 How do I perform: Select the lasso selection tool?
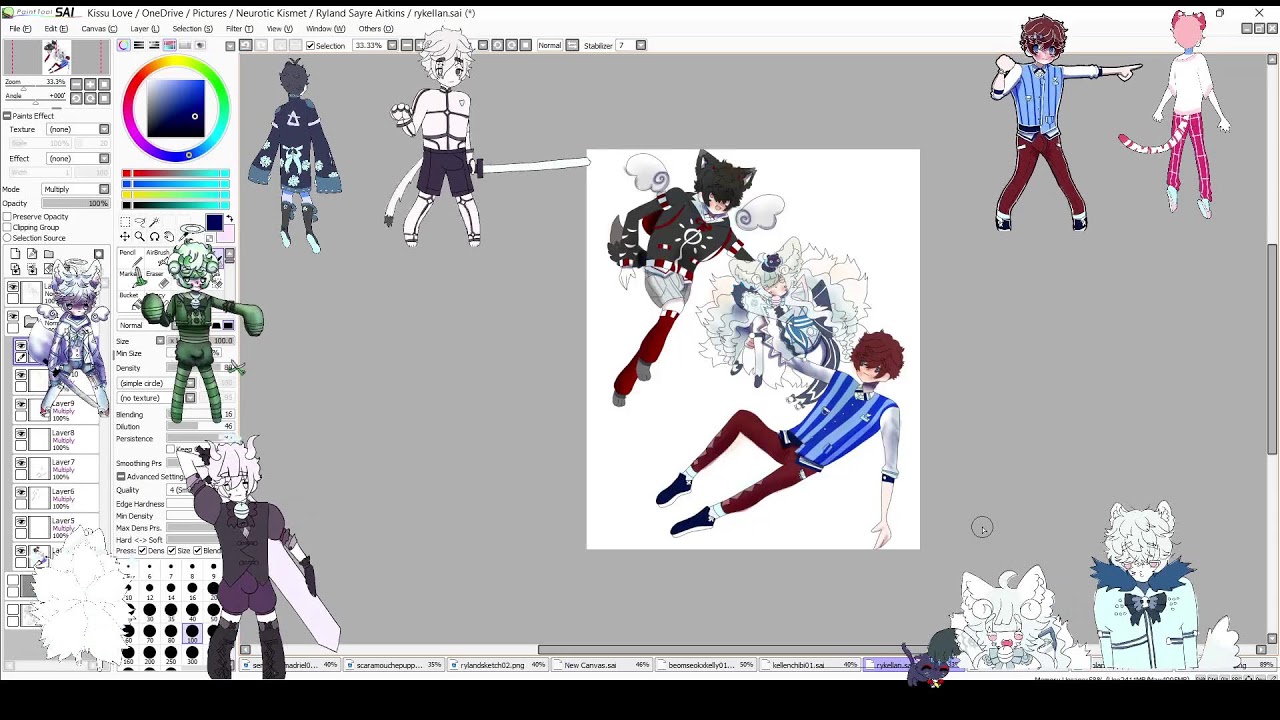coord(140,222)
